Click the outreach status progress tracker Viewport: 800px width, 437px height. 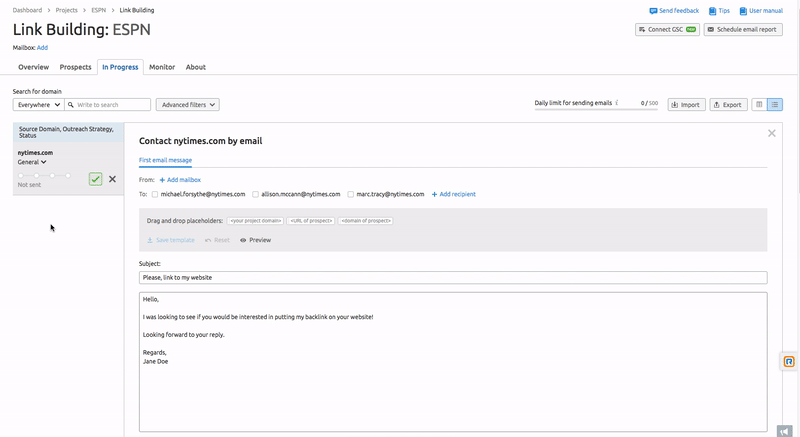tap(44, 175)
